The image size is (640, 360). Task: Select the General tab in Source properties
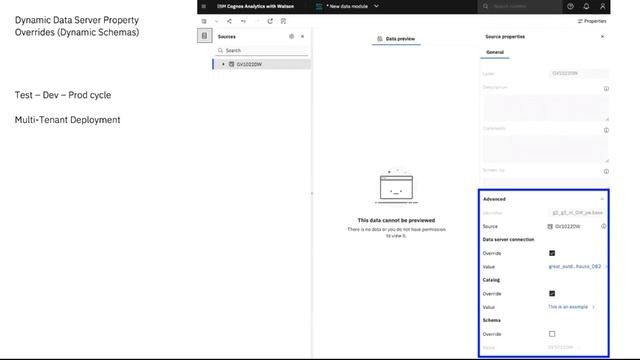pyautogui.click(x=495, y=52)
